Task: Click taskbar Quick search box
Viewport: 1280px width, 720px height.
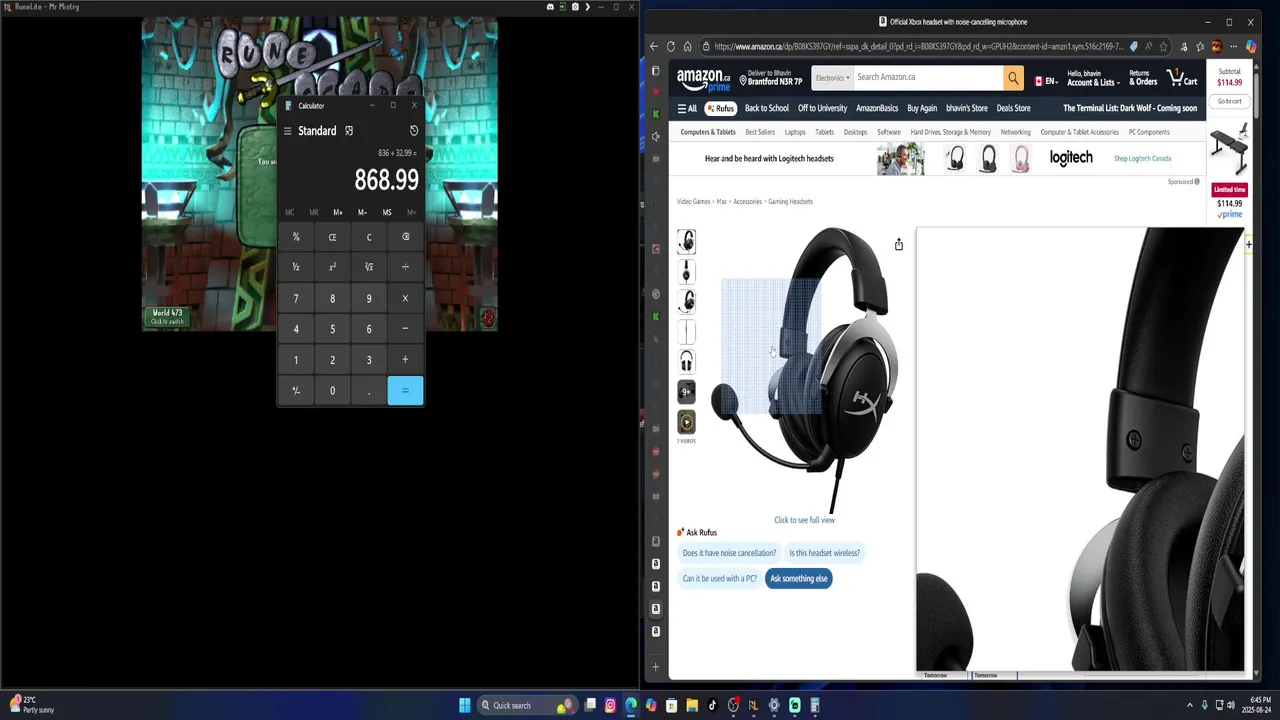Action: click(x=526, y=705)
